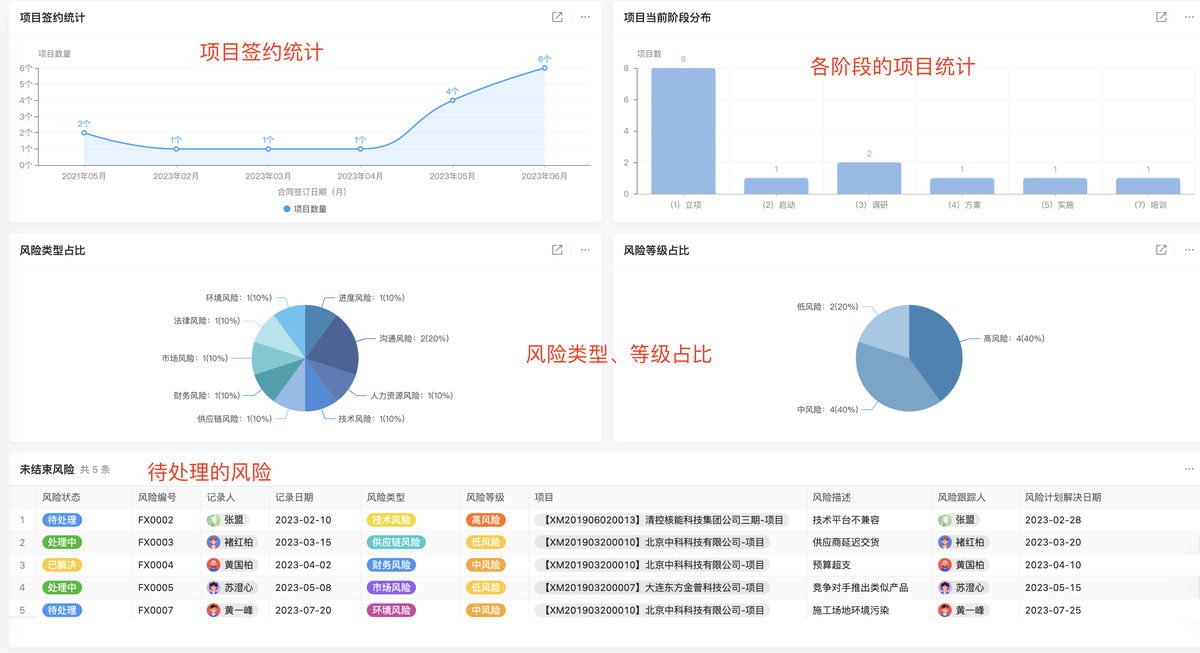The width and height of the screenshot is (1200, 653).
Task: Toggle the 项目数量 legend in line chart
Action: pyautogui.click(x=305, y=209)
